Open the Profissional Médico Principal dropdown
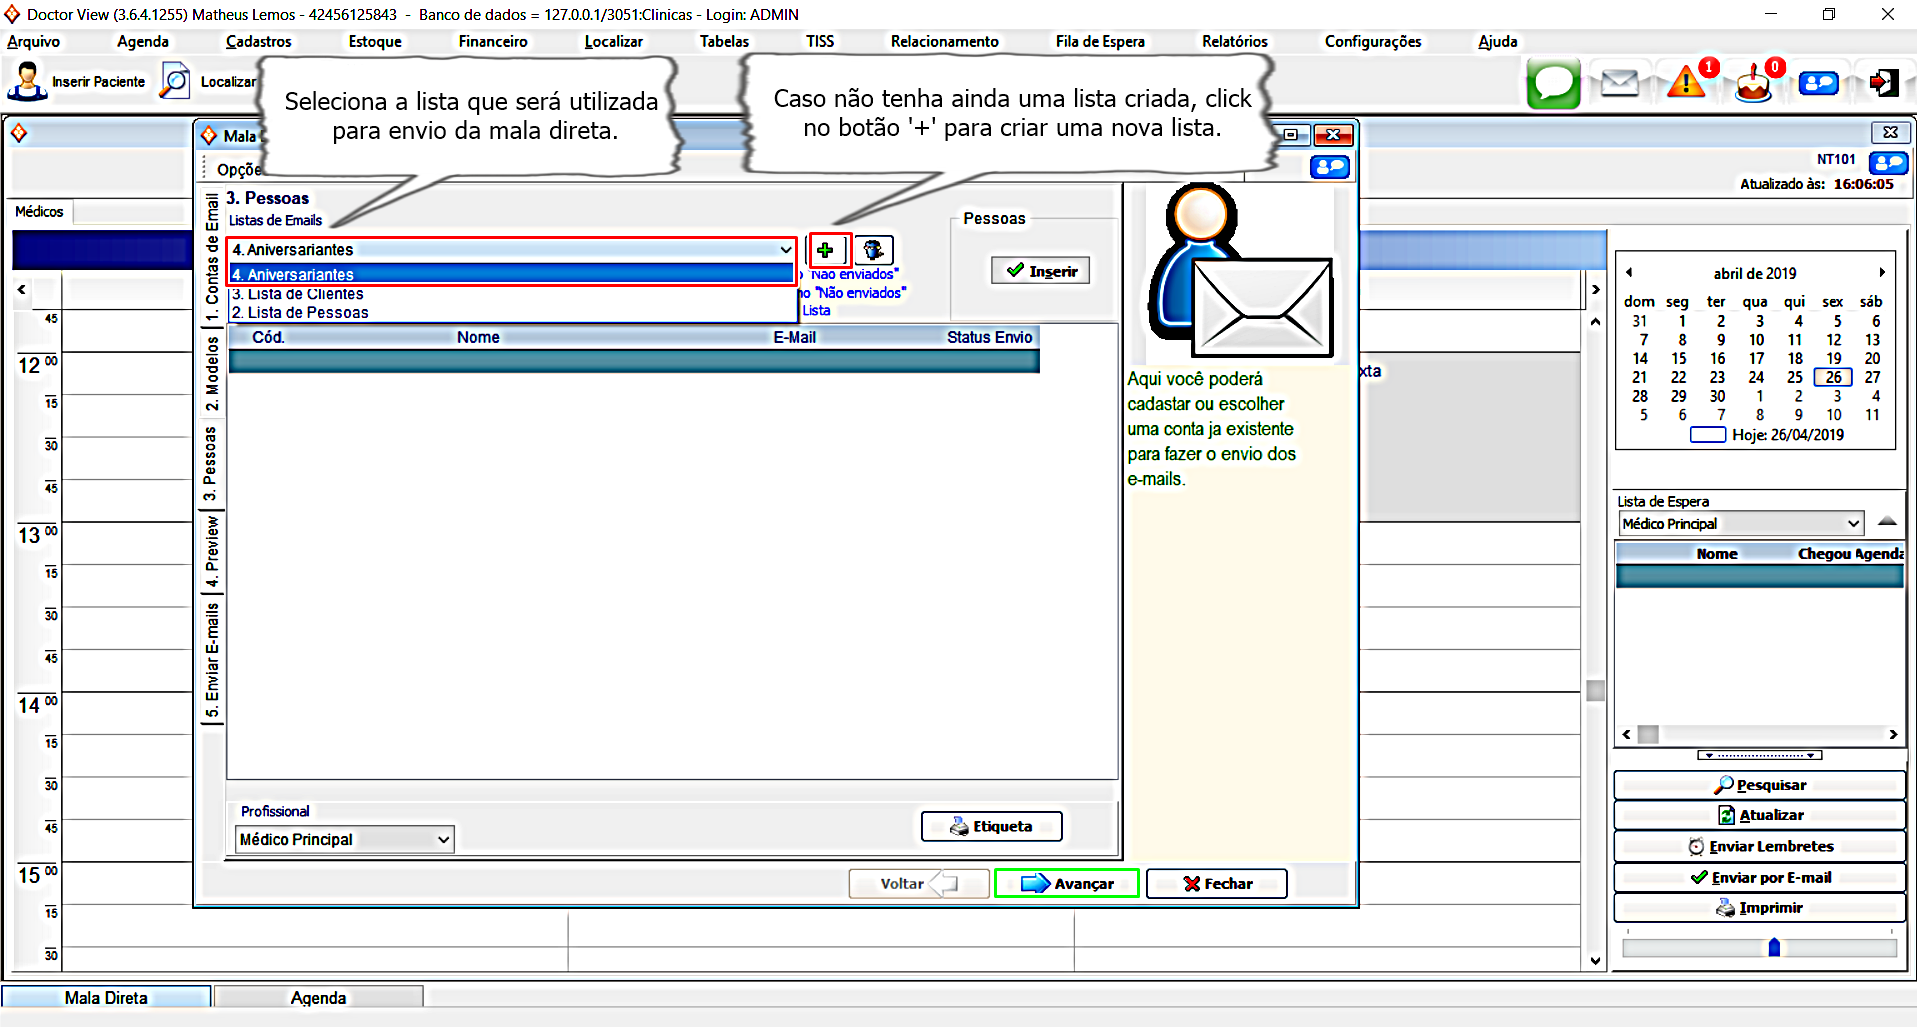The width and height of the screenshot is (1917, 1027). (x=443, y=840)
